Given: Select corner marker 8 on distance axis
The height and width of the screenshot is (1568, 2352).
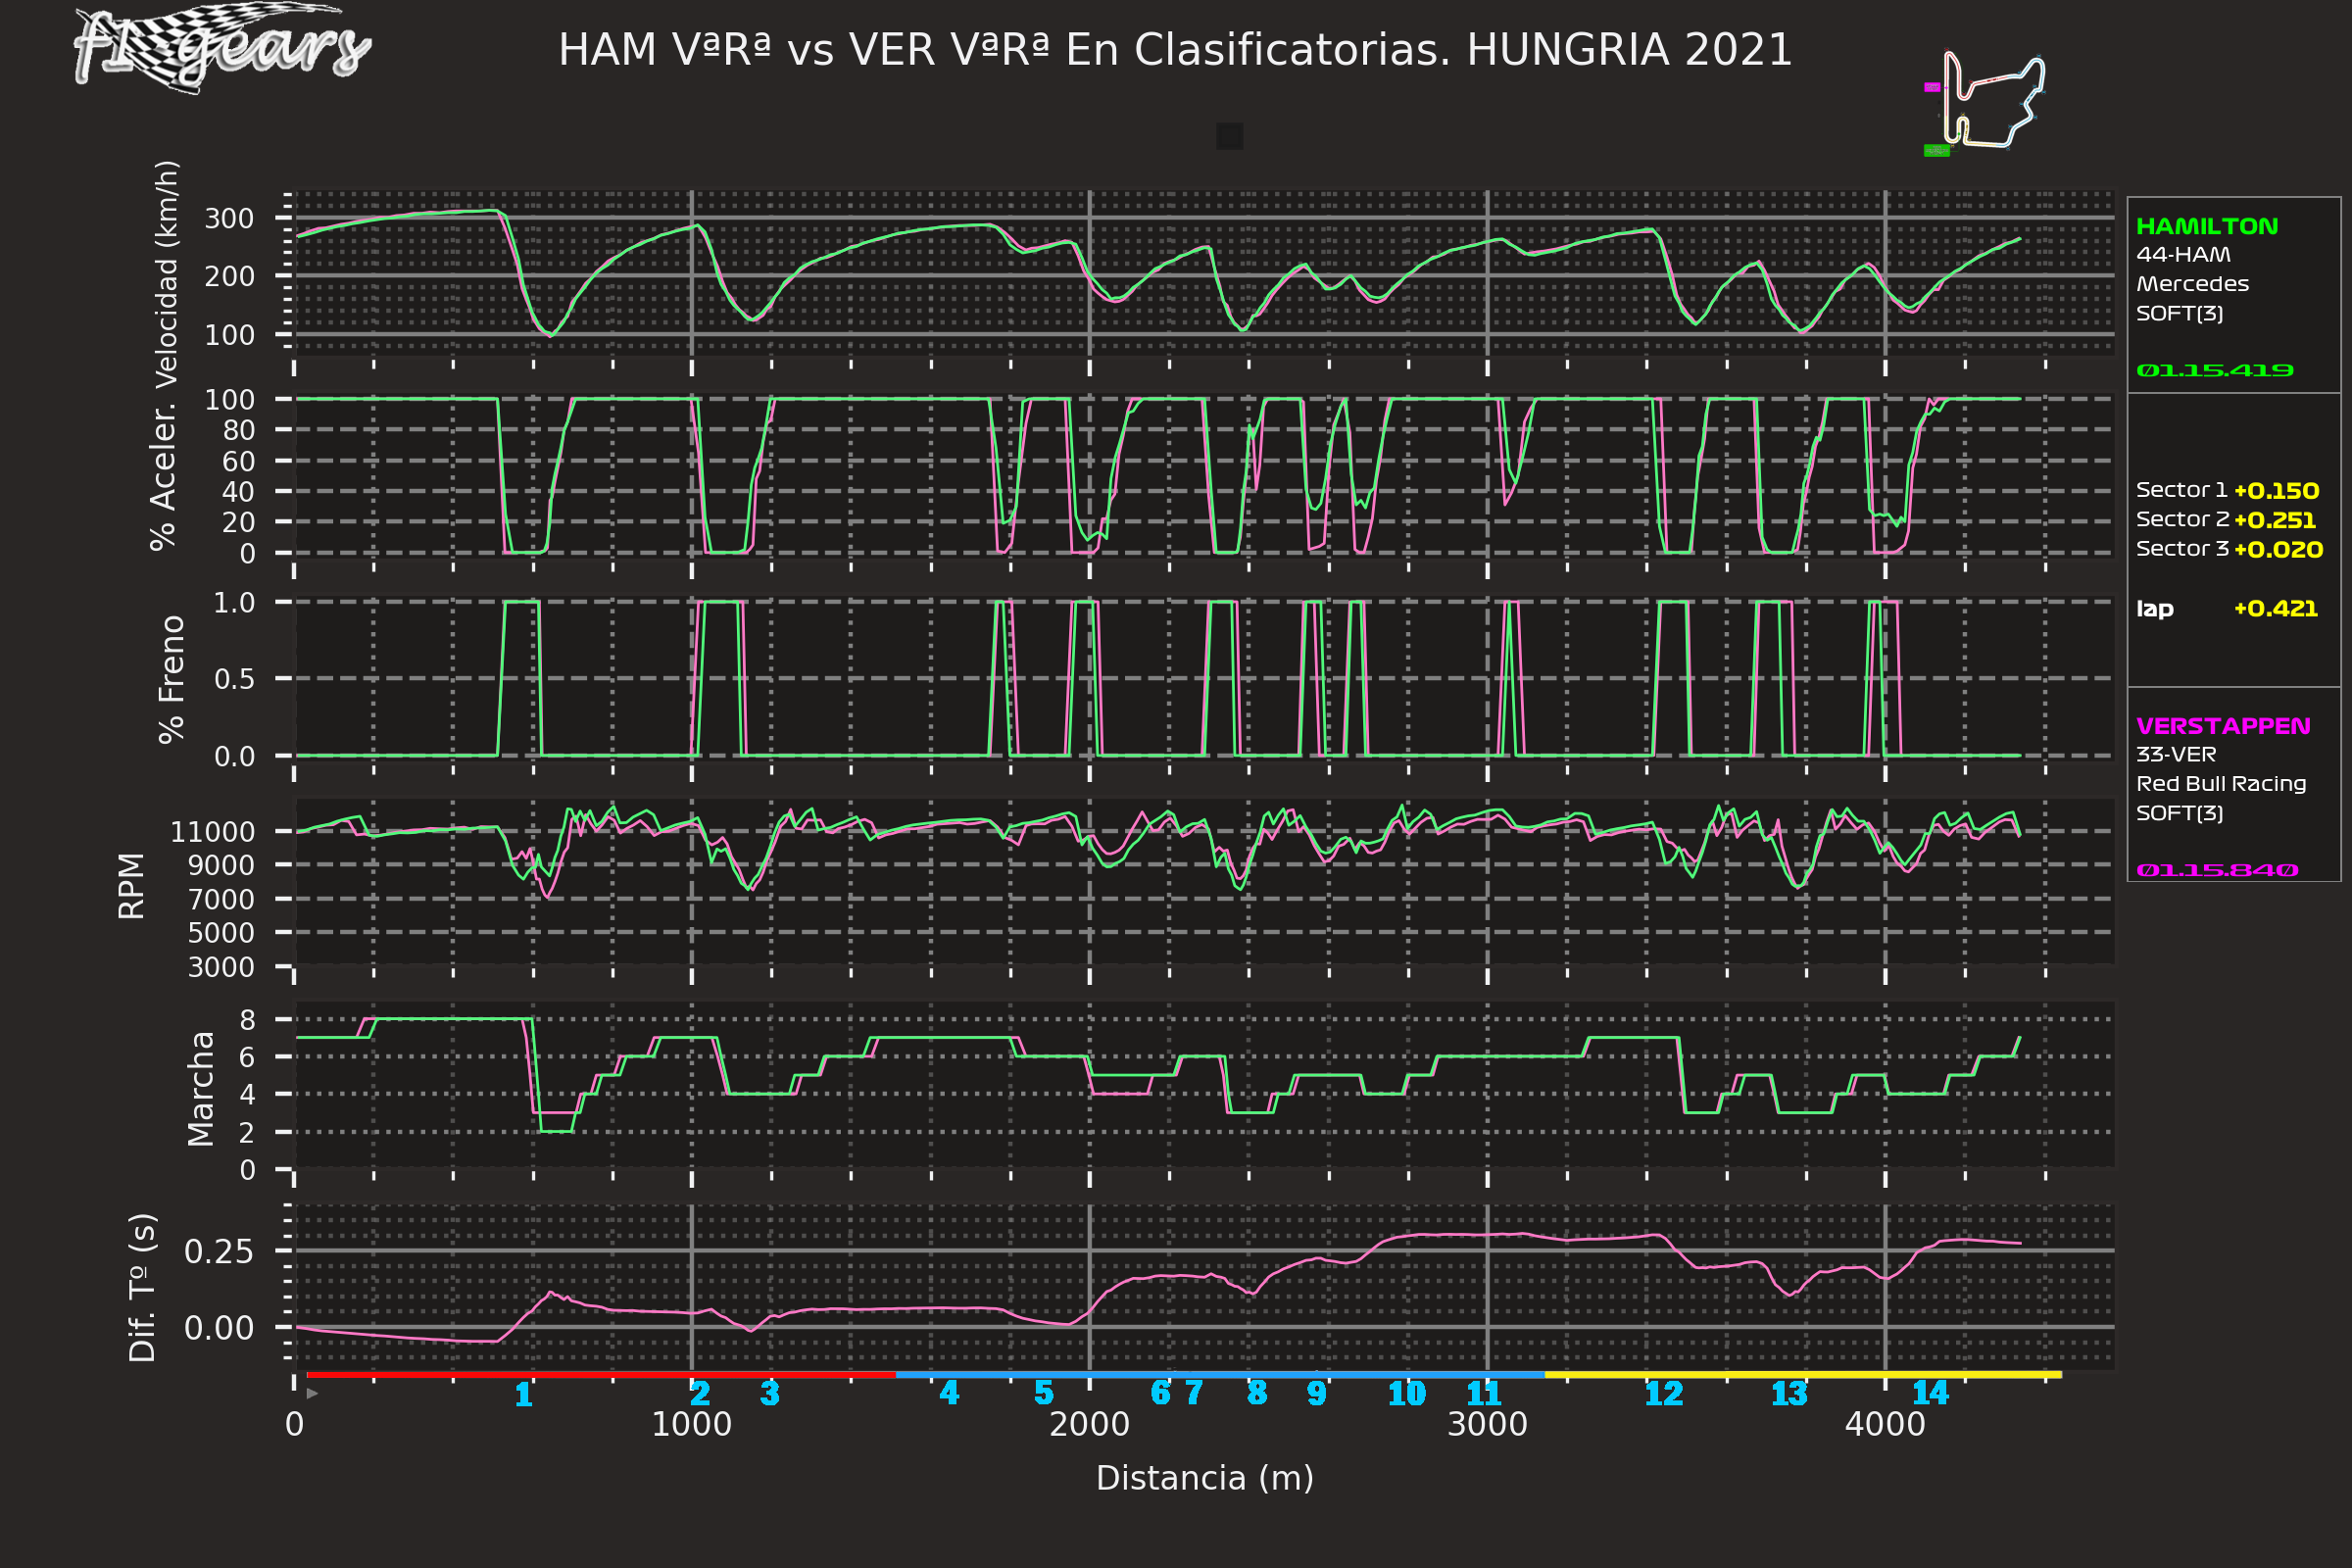Looking at the screenshot, I should [x=1257, y=1393].
